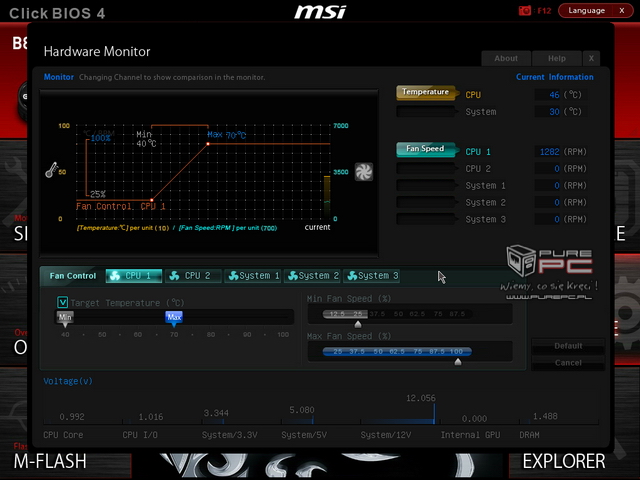Click the CPU Core voltage value 0.992

[72, 417]
